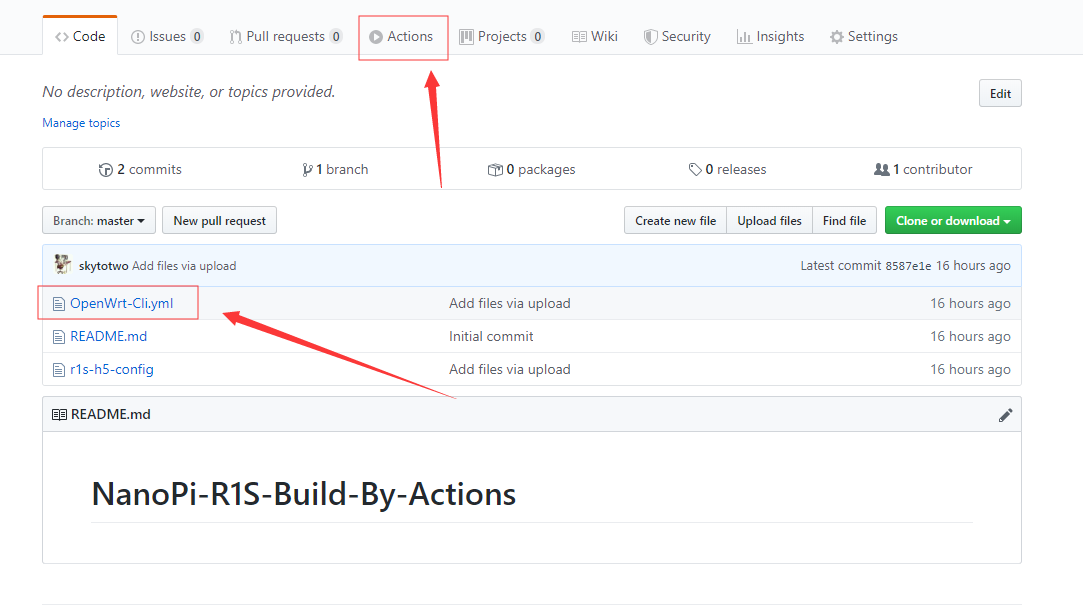The image size is (1083, 612).
Task: Click the file icon next to README.md
Action: [59, 337]
